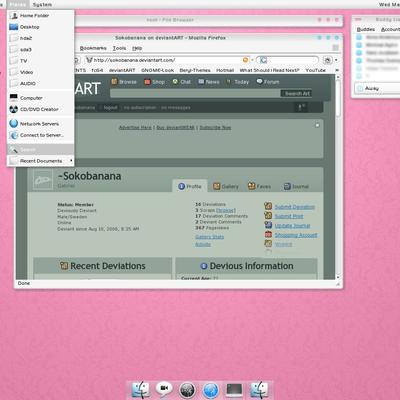Click the left Finder icon in dock
Viewport: 400px width, 400px height.
pos(141,390)
